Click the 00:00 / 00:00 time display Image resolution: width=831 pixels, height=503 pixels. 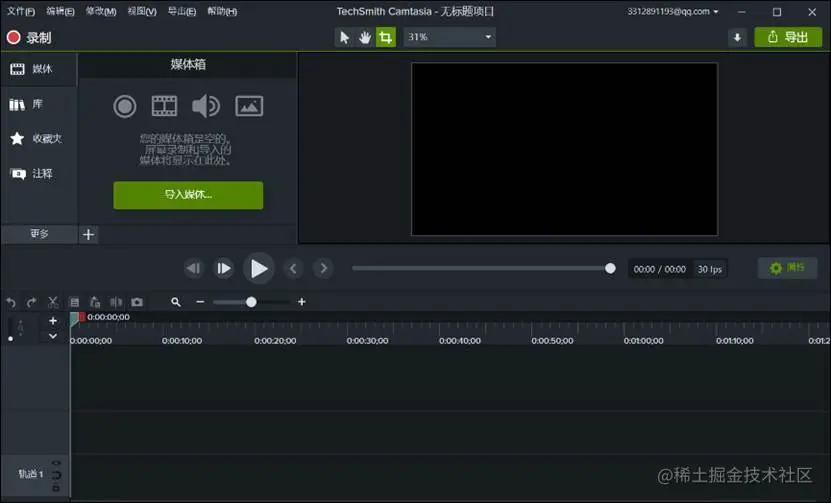point(659,269)
